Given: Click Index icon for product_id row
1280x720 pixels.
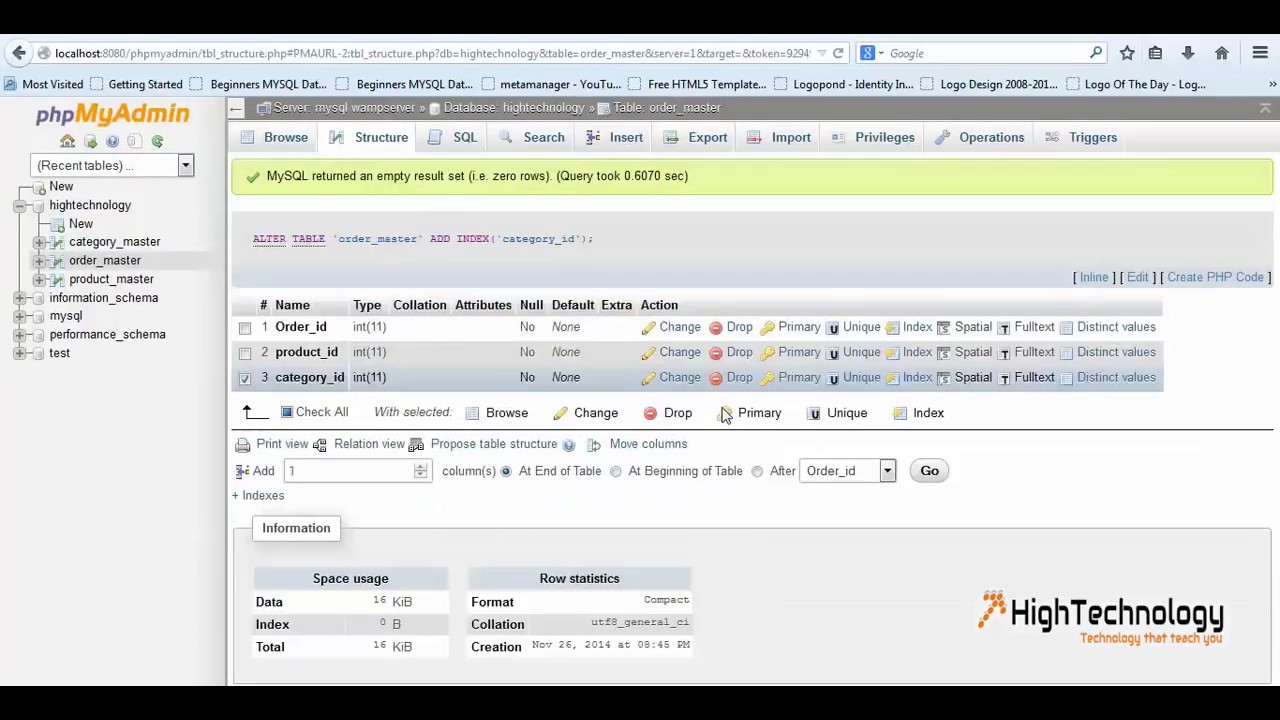Looking at the screenshot, I should pyautogui.click(x=892, y=352).
